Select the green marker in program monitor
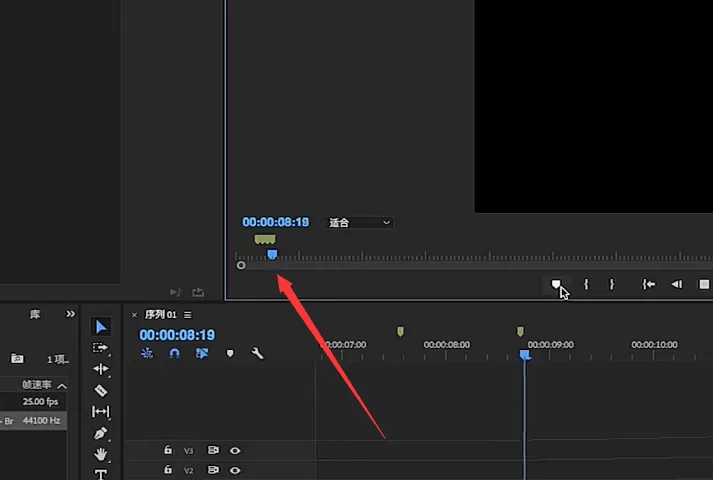The height and width of the screenshot is (480, 713). pyautogui.click(x=265, y=239)
